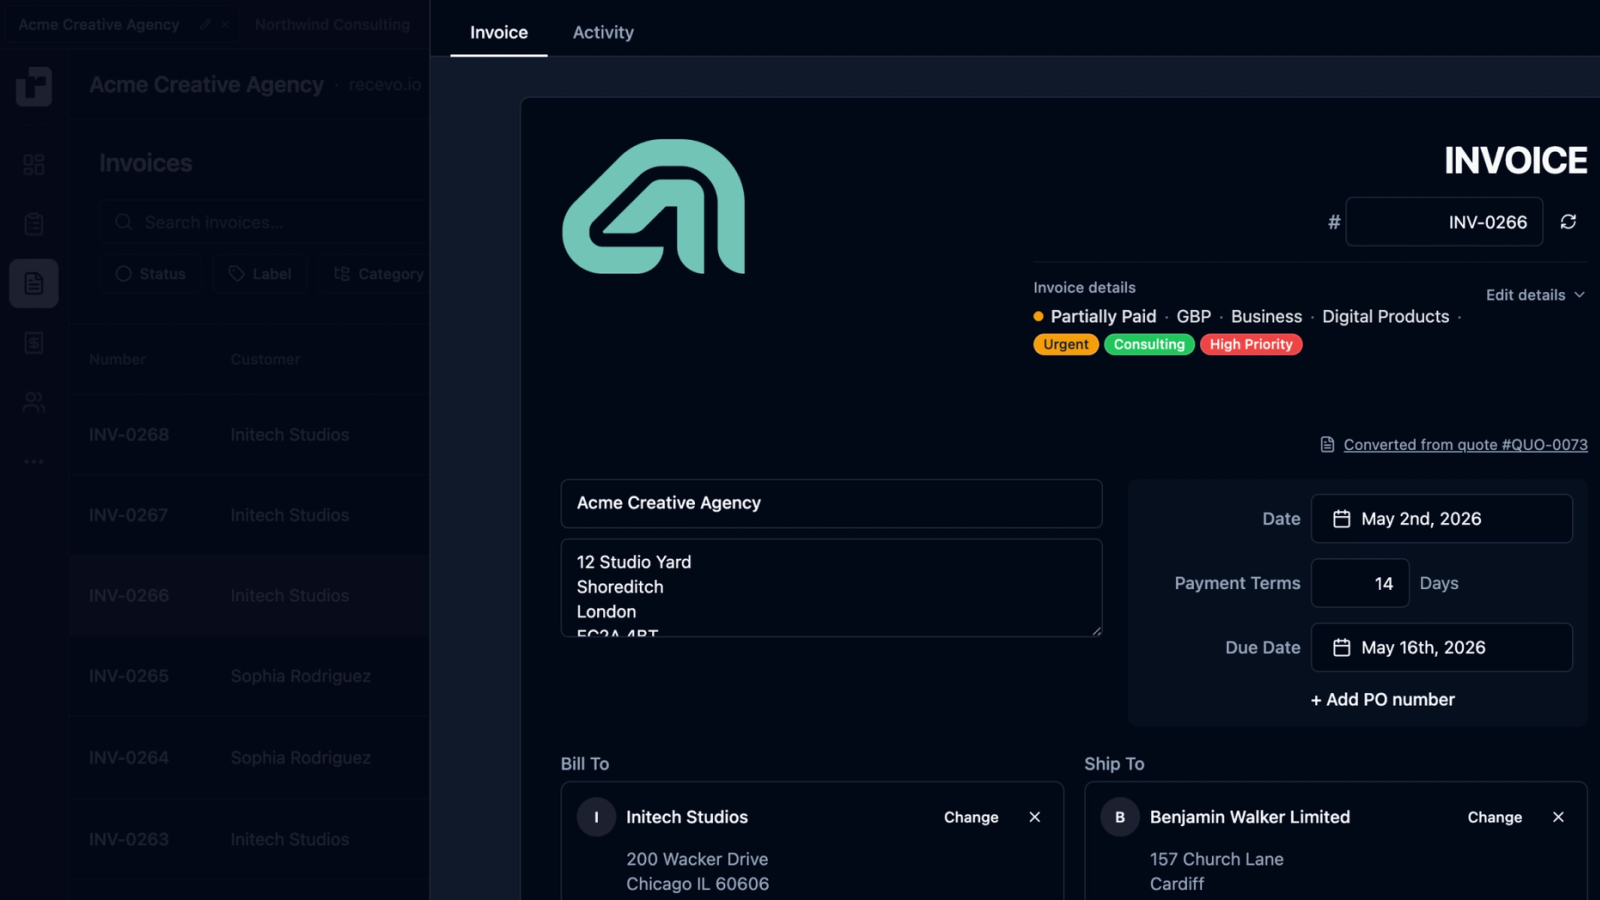The image size is (1600, 900).
Task: Open the receipt dollar icon in sidebar
Action: [x=34, y=343]
